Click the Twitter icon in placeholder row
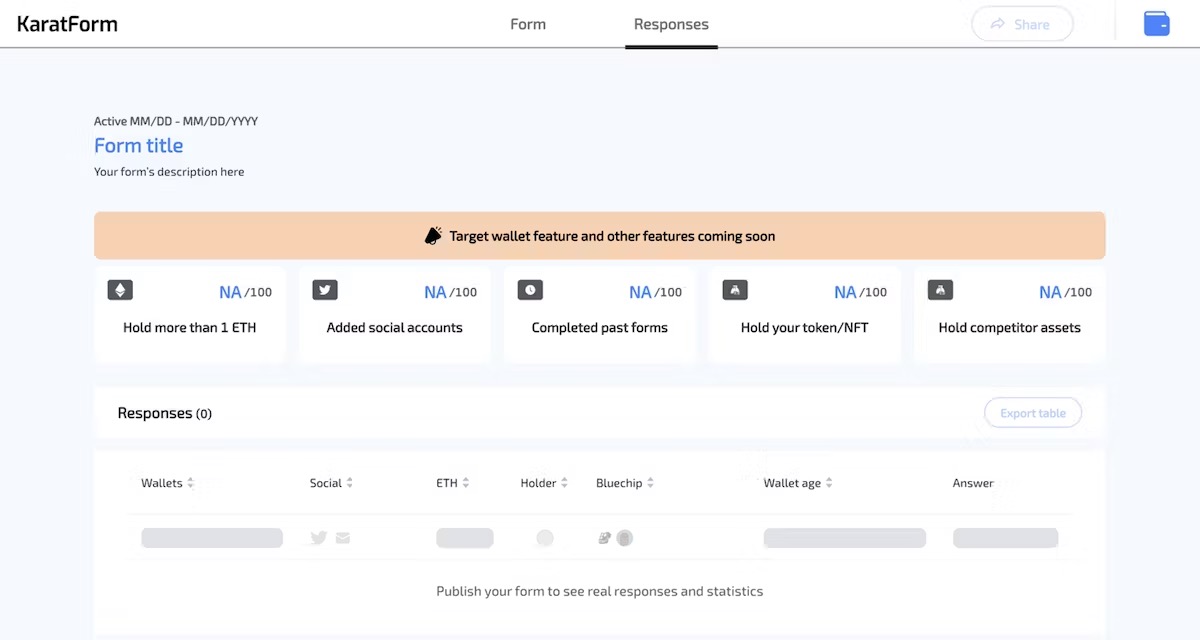Screen dimensions: 1200x640 (x=319, y=538)
